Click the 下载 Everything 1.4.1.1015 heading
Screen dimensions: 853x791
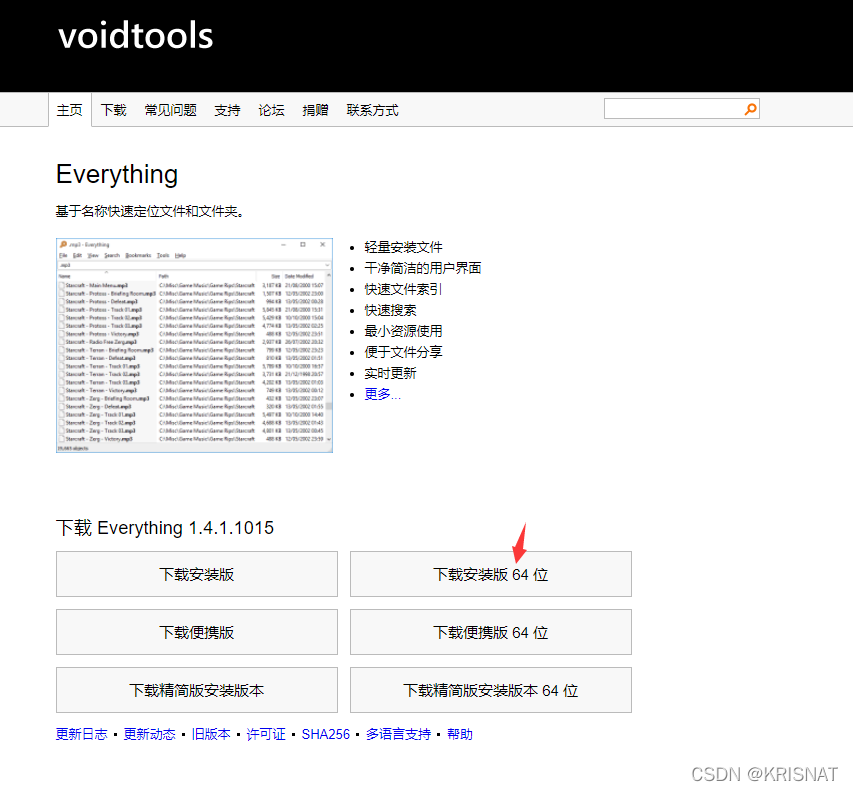[165, 528]
